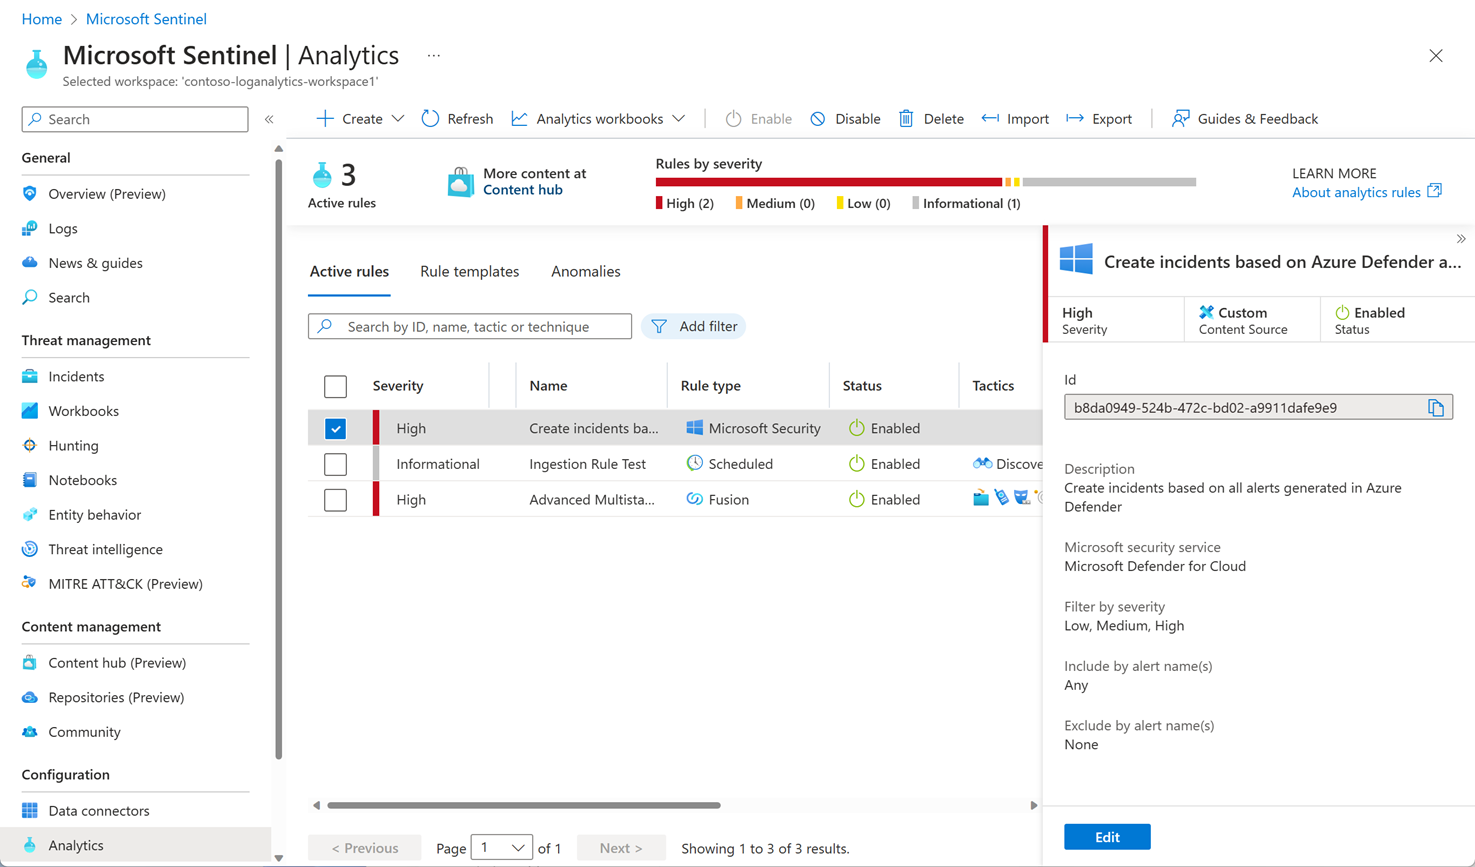Viewport: 1475px width, 867px height.
Task: Open the Hunting target icon
Action: click(x=30, y=446)
